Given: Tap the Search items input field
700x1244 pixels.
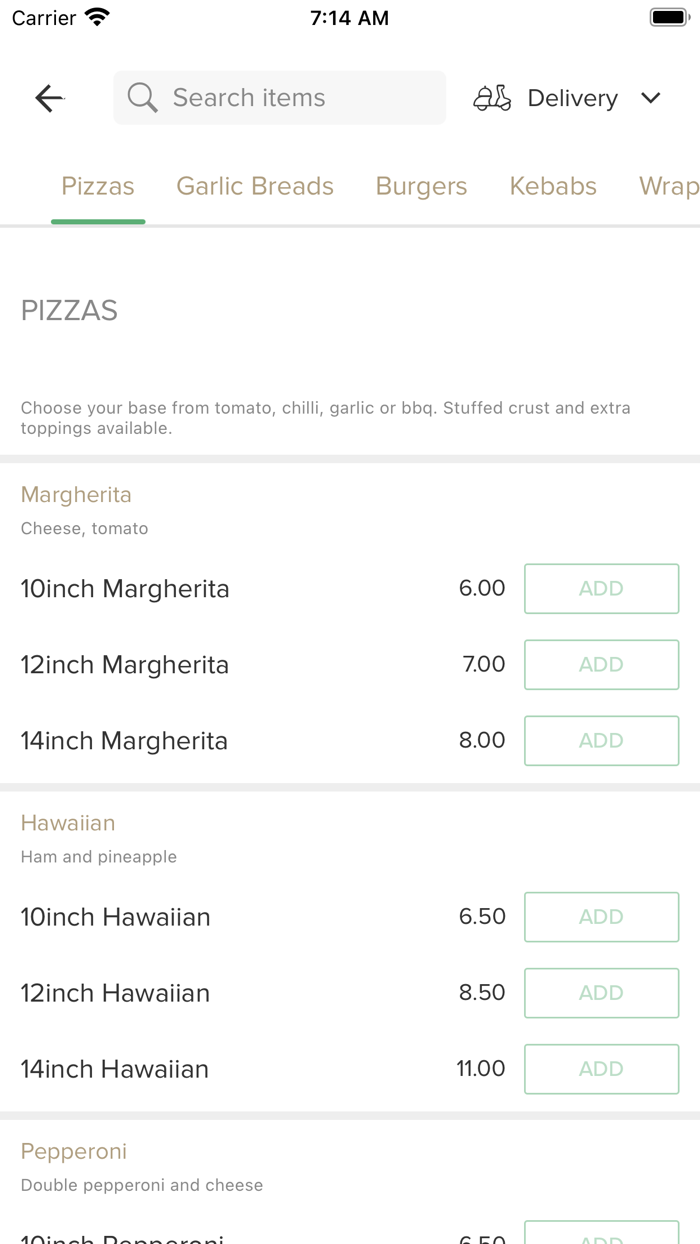Looking at the screenshot, I should pos(280,98).
